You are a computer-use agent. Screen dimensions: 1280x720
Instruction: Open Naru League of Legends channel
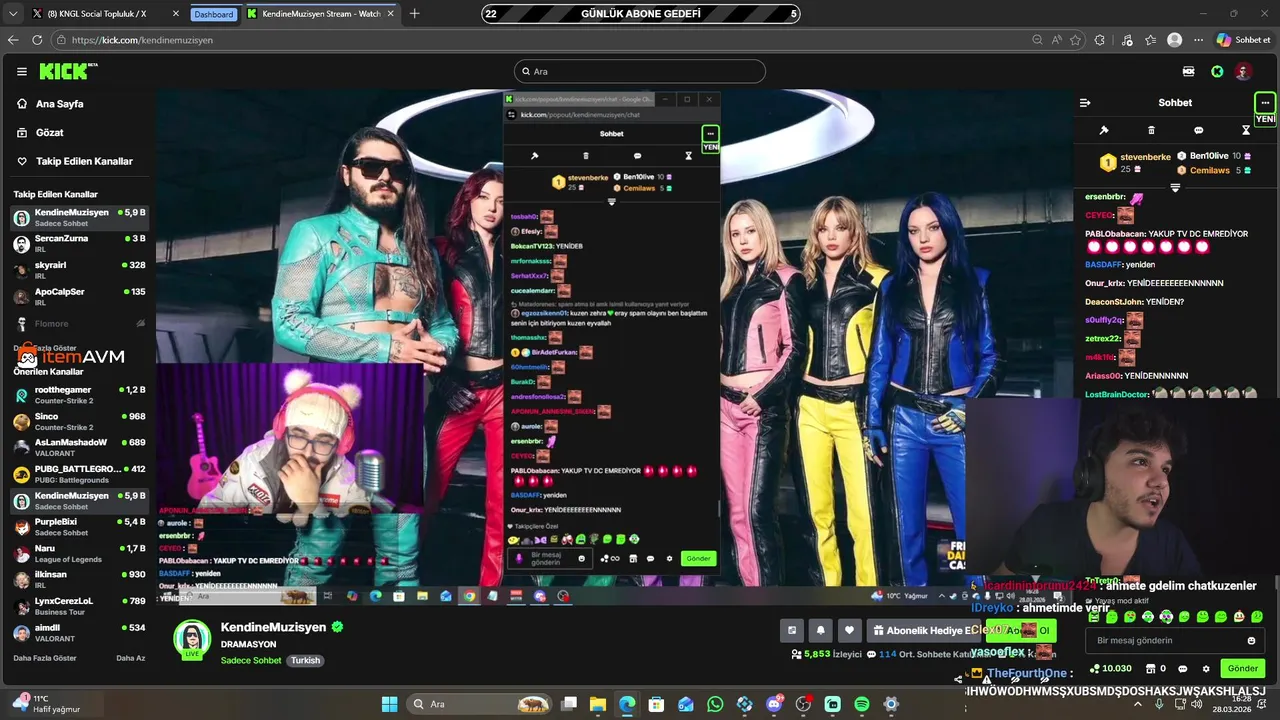[79, 554]
